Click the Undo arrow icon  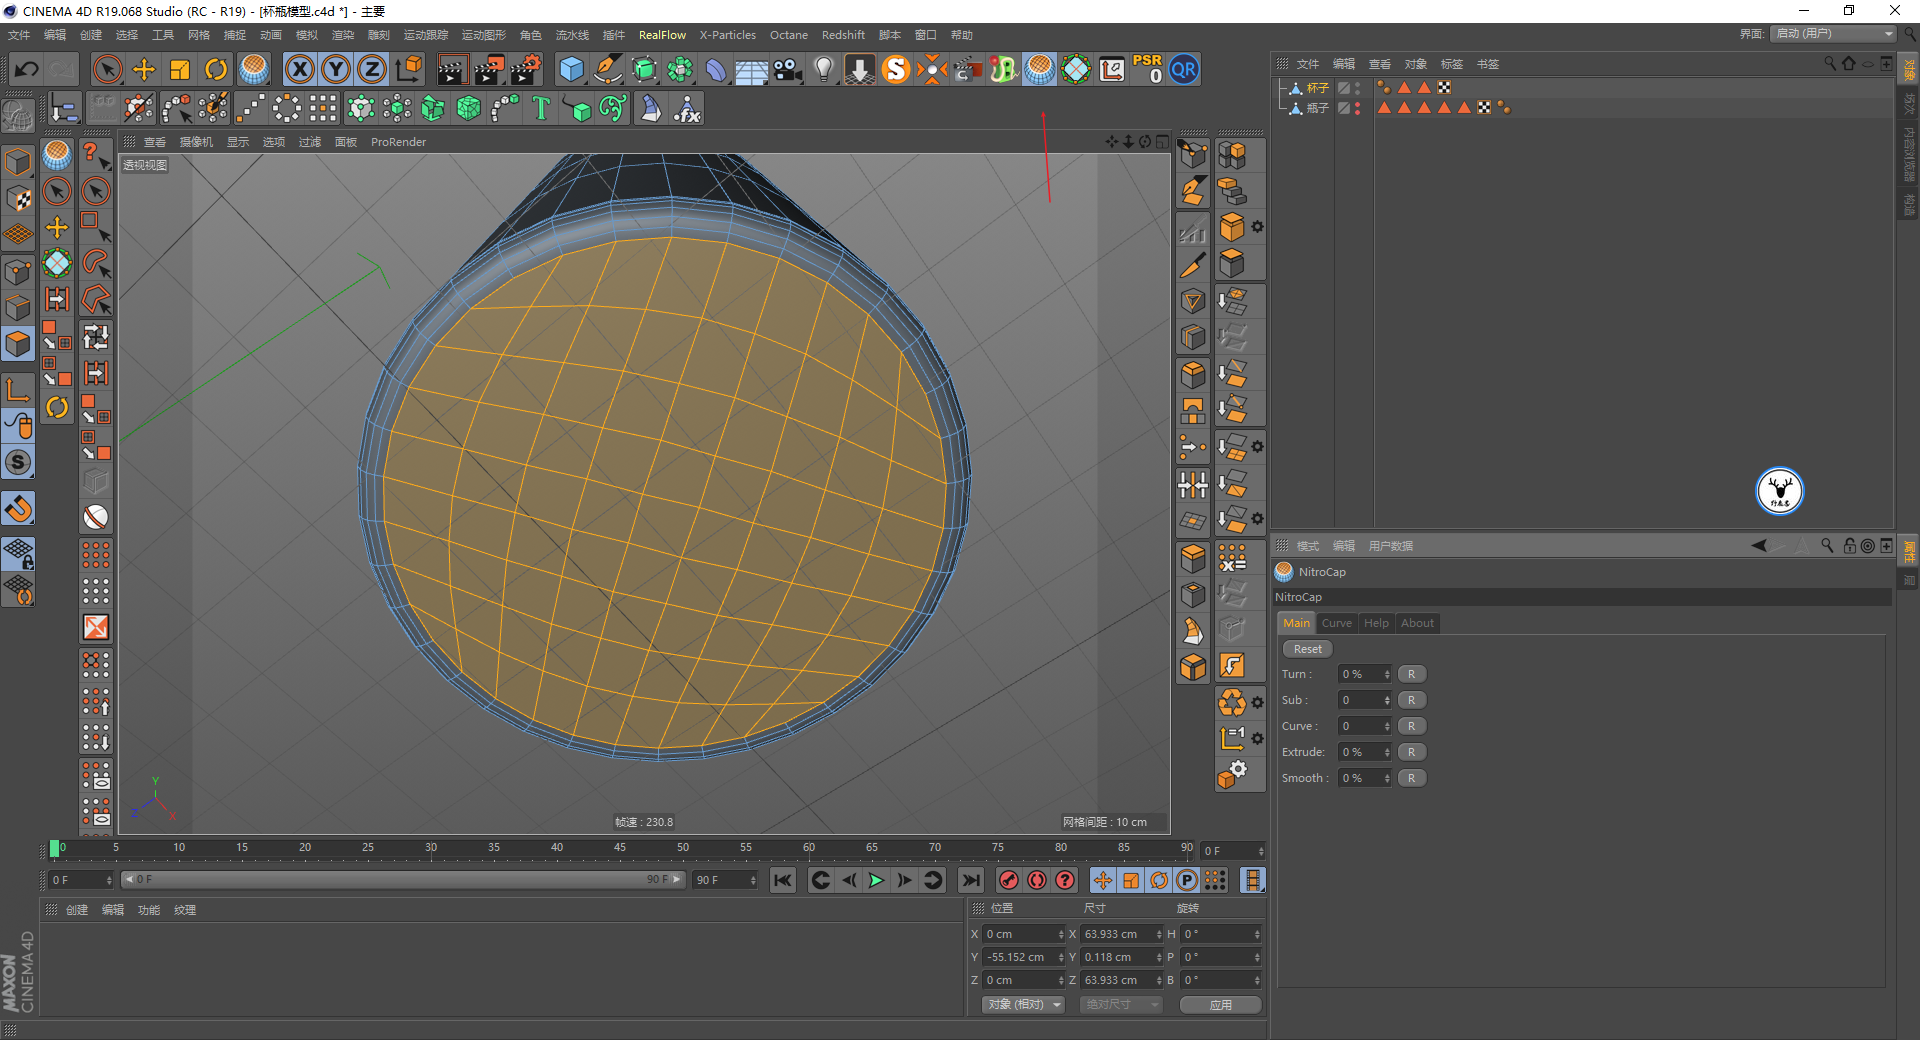click(x=27, y=70)
